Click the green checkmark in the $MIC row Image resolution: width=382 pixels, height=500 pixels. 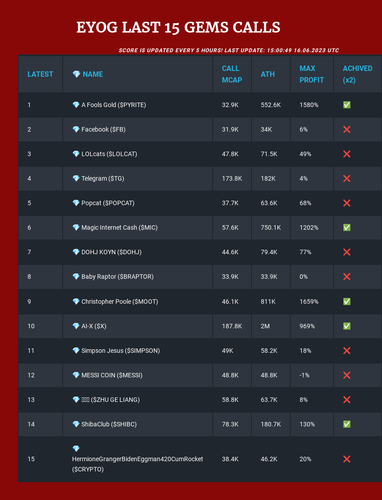click(347, 228)
